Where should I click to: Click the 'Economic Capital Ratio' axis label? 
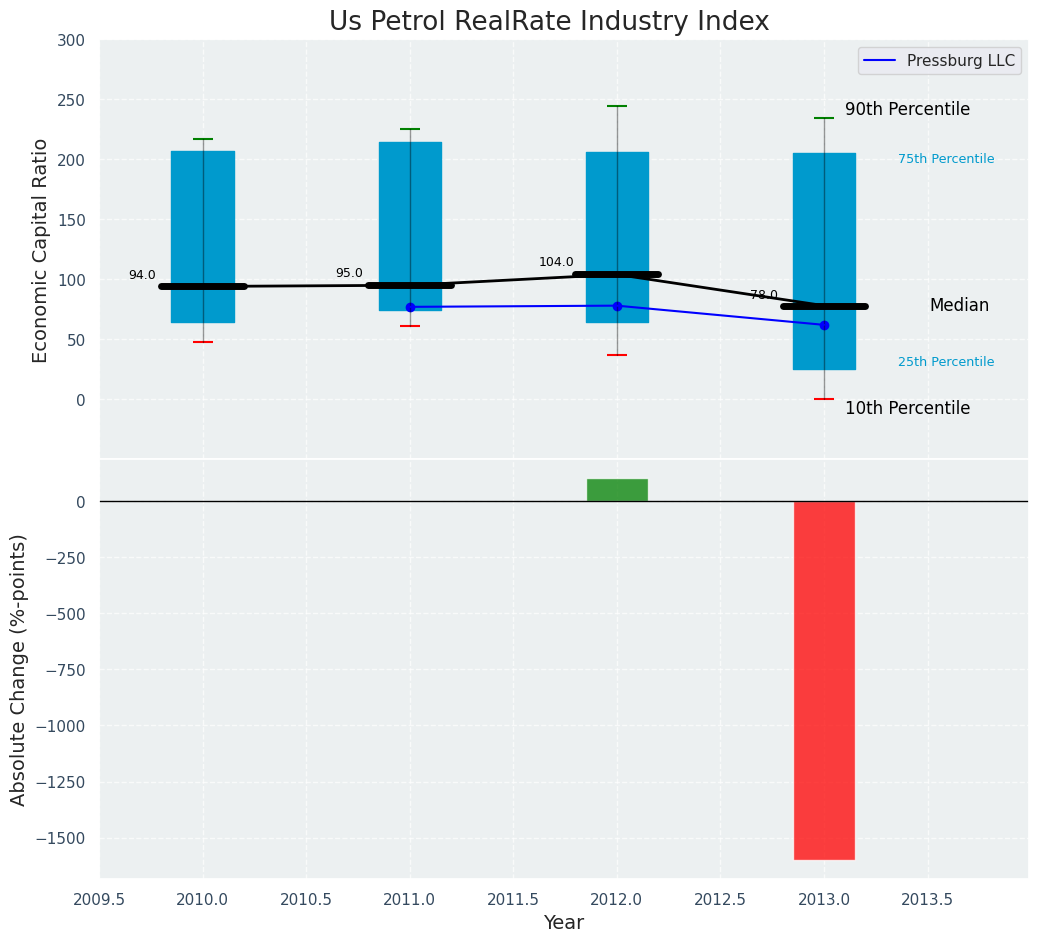tap(40, 251)
